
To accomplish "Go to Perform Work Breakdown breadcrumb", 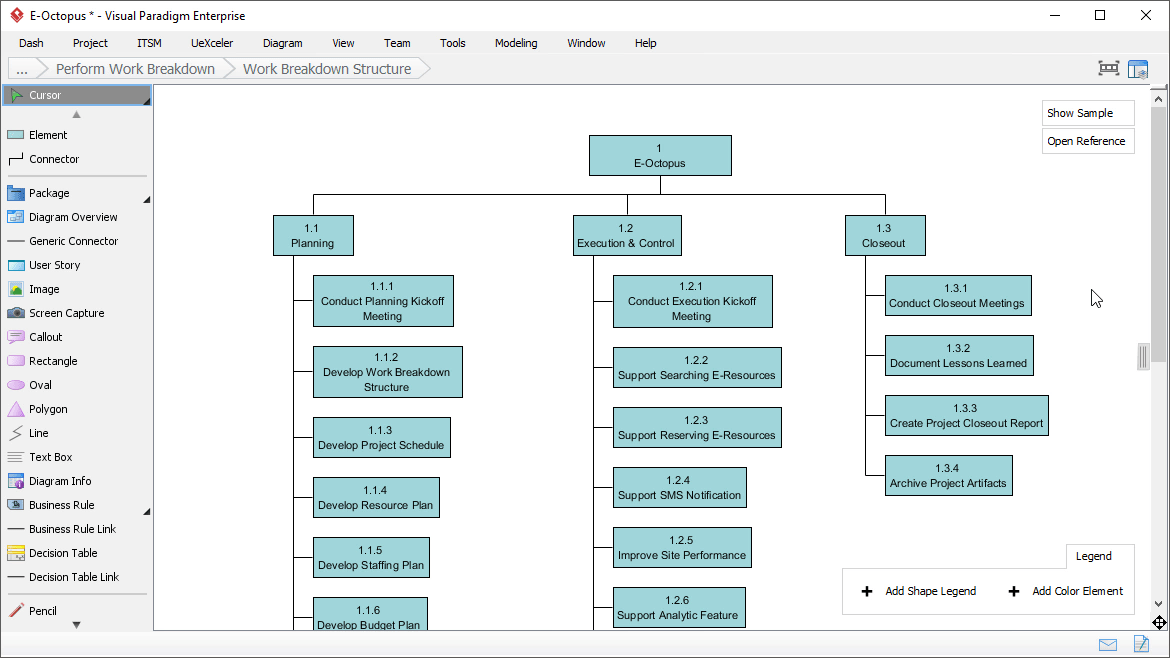I will (x=135, y=69).
